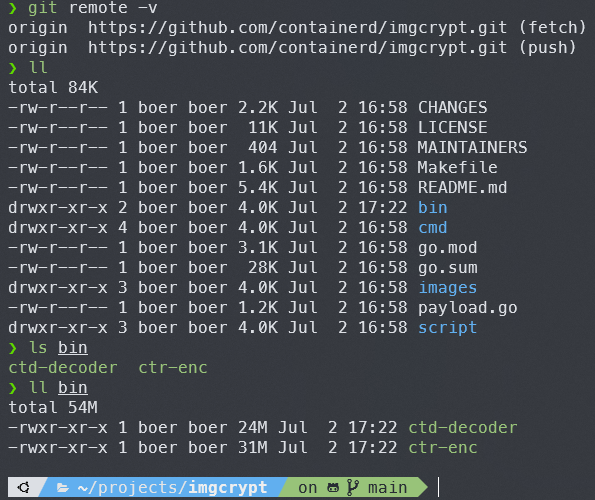Click the OS logo icon in prompt
Viewport: 595px width, 500px height.
24,487
